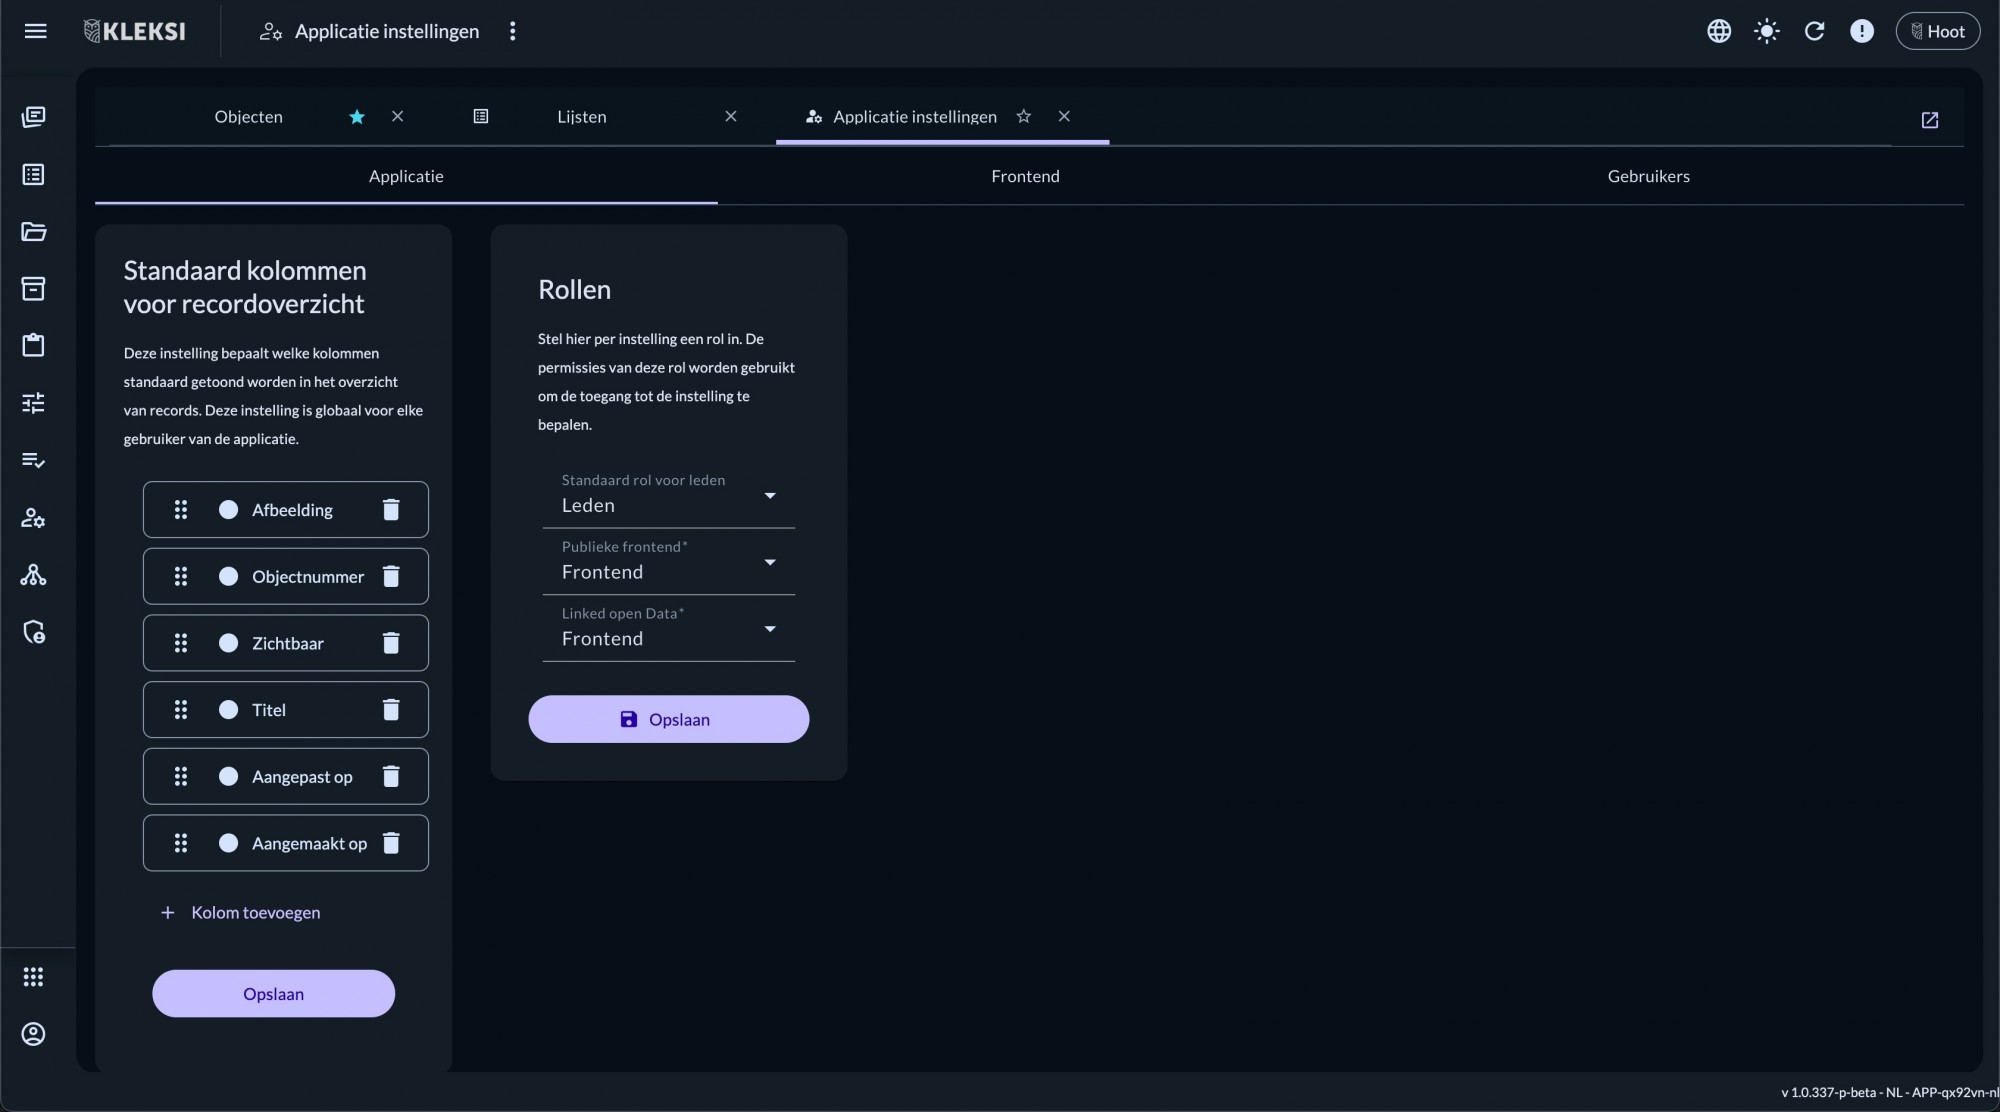The height and width of the screenshot is (1112, 2000).
Task: Open the security shield sidebar icon
Action: 33,632
